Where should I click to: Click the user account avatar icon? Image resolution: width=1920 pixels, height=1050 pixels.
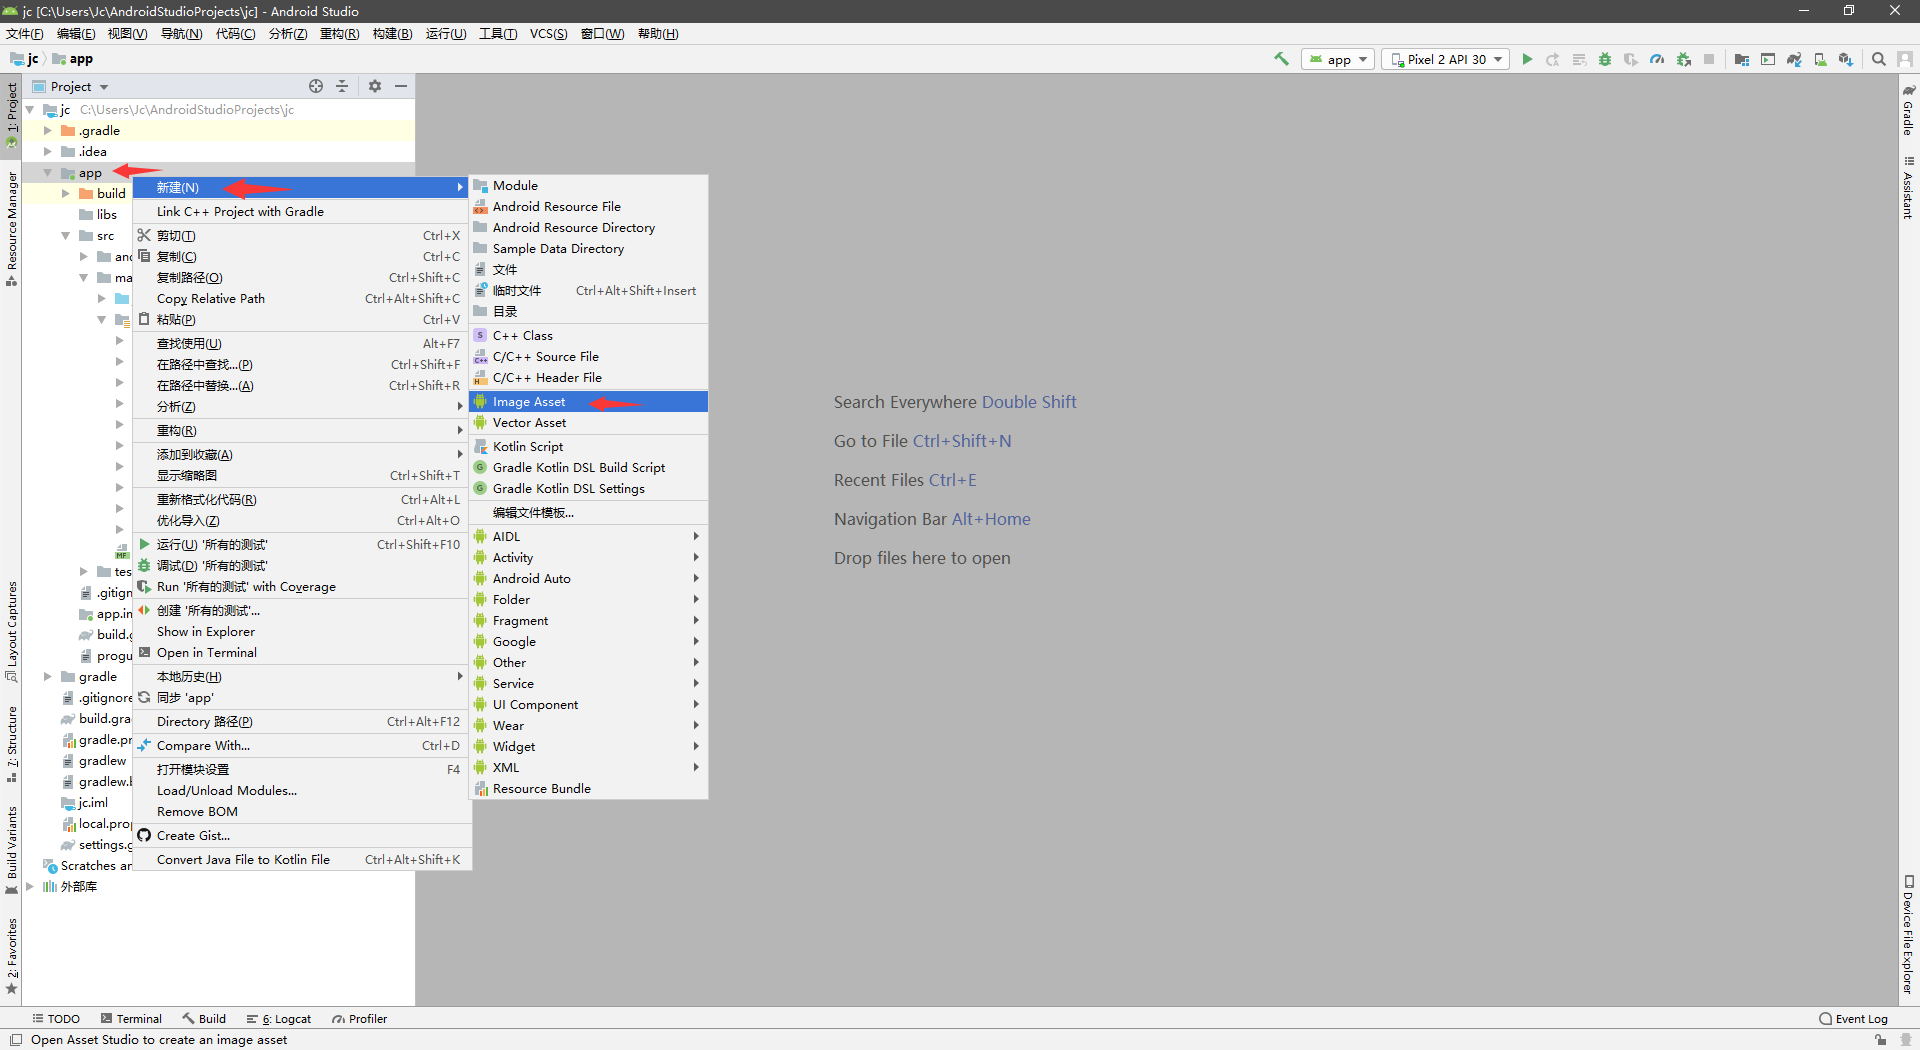(x=1905, y=59)
